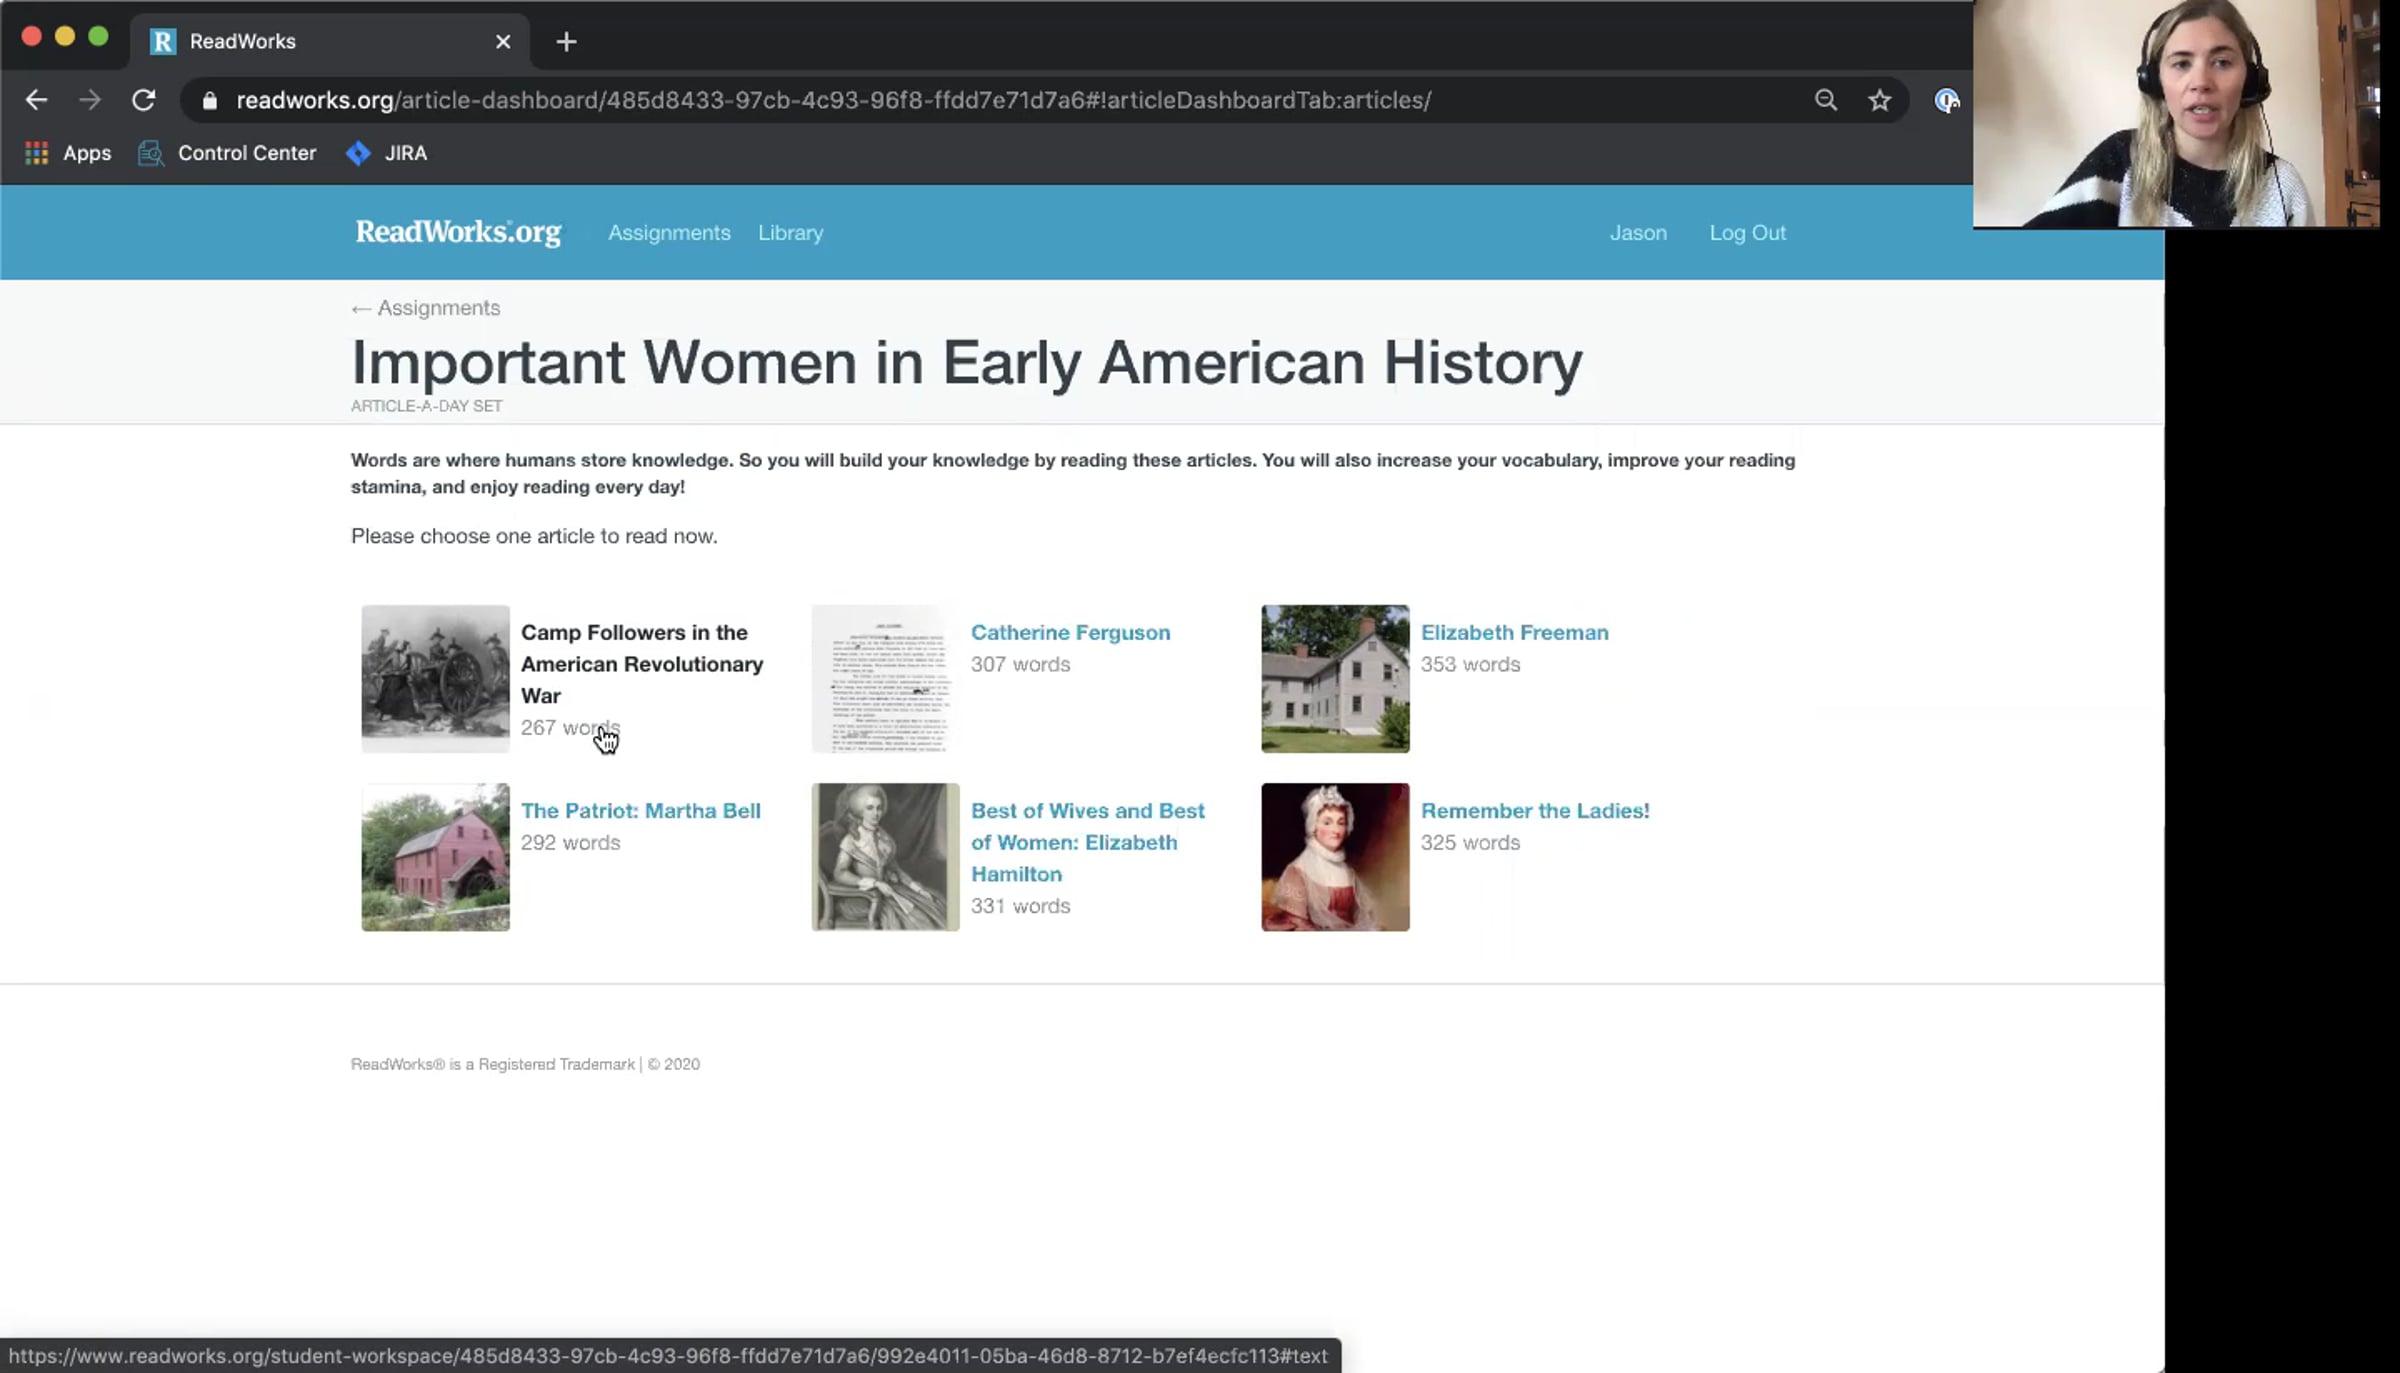Open the JIRA bookmark
Viewport: 2400px width, 1373px height.
[x=386, y=153]
